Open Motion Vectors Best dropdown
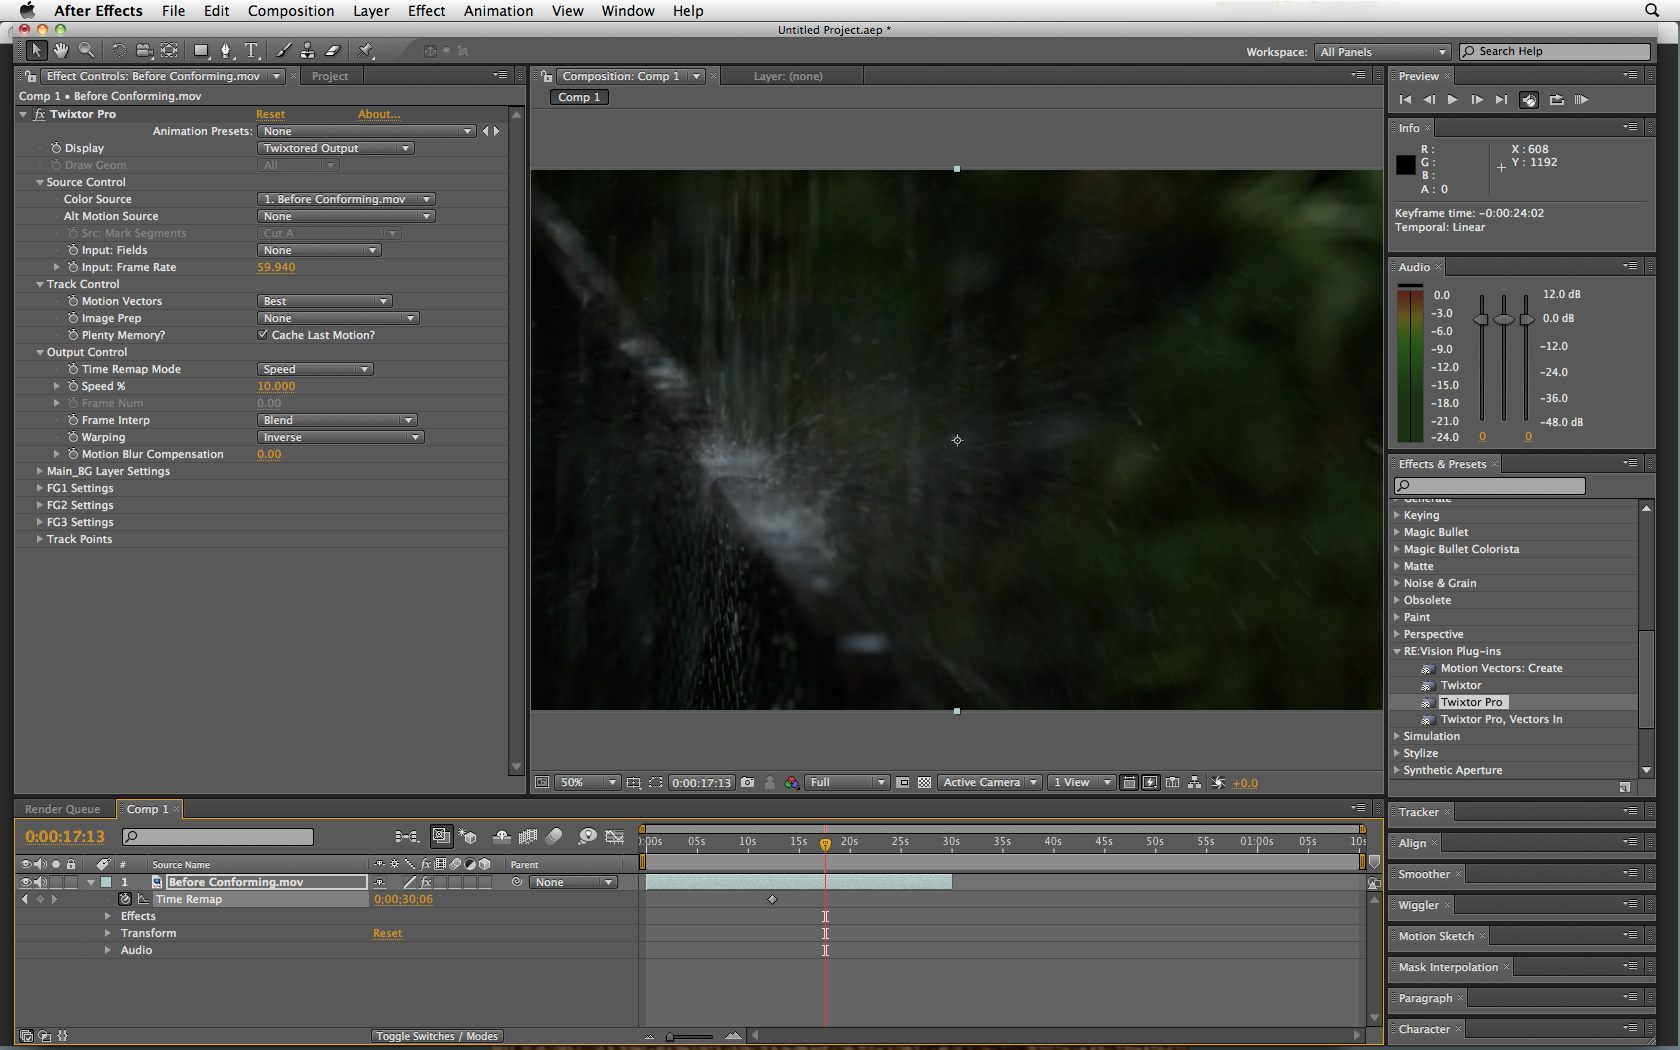 tap(324, 301)
